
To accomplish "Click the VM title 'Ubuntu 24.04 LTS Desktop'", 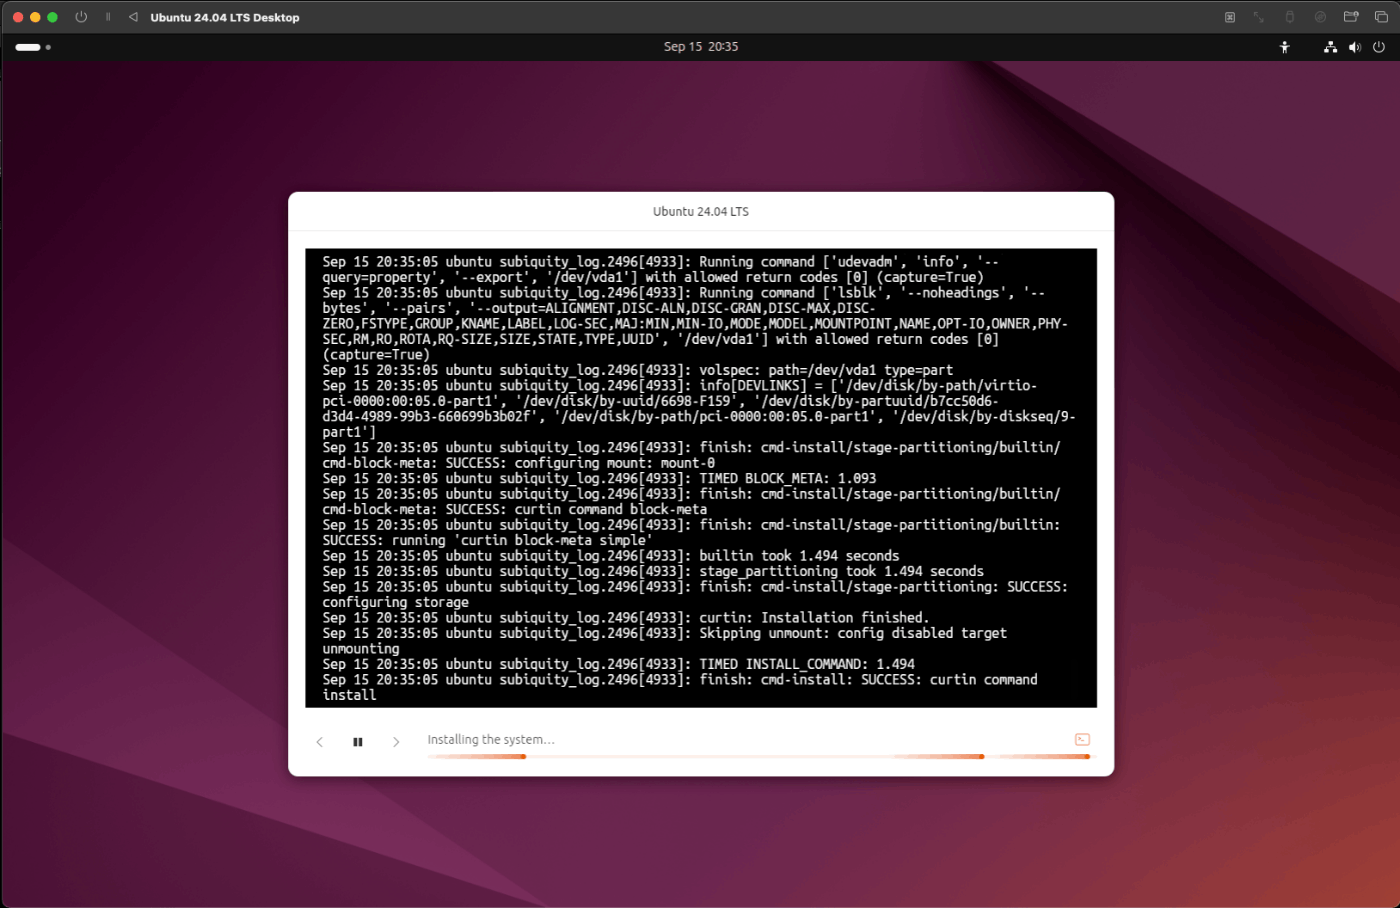I will (x=225, y=18).
